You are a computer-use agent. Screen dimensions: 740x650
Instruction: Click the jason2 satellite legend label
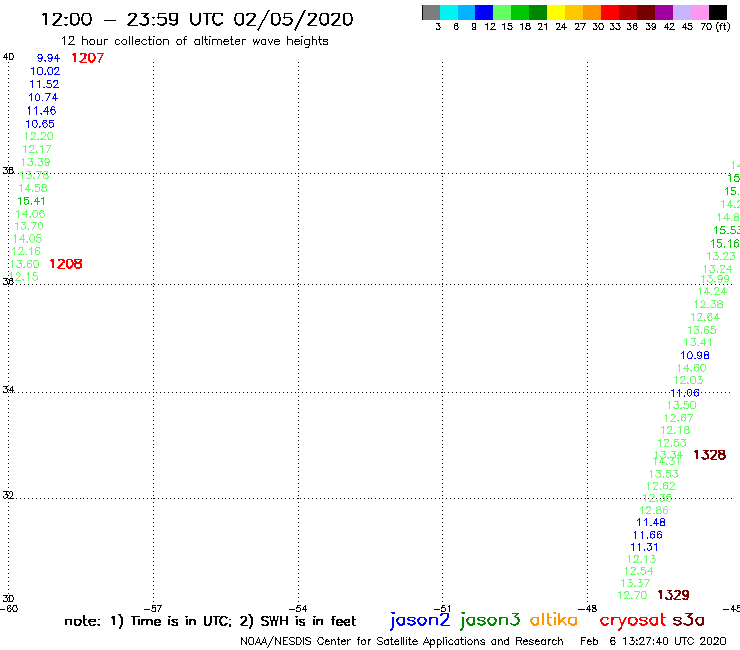[420, 620]
